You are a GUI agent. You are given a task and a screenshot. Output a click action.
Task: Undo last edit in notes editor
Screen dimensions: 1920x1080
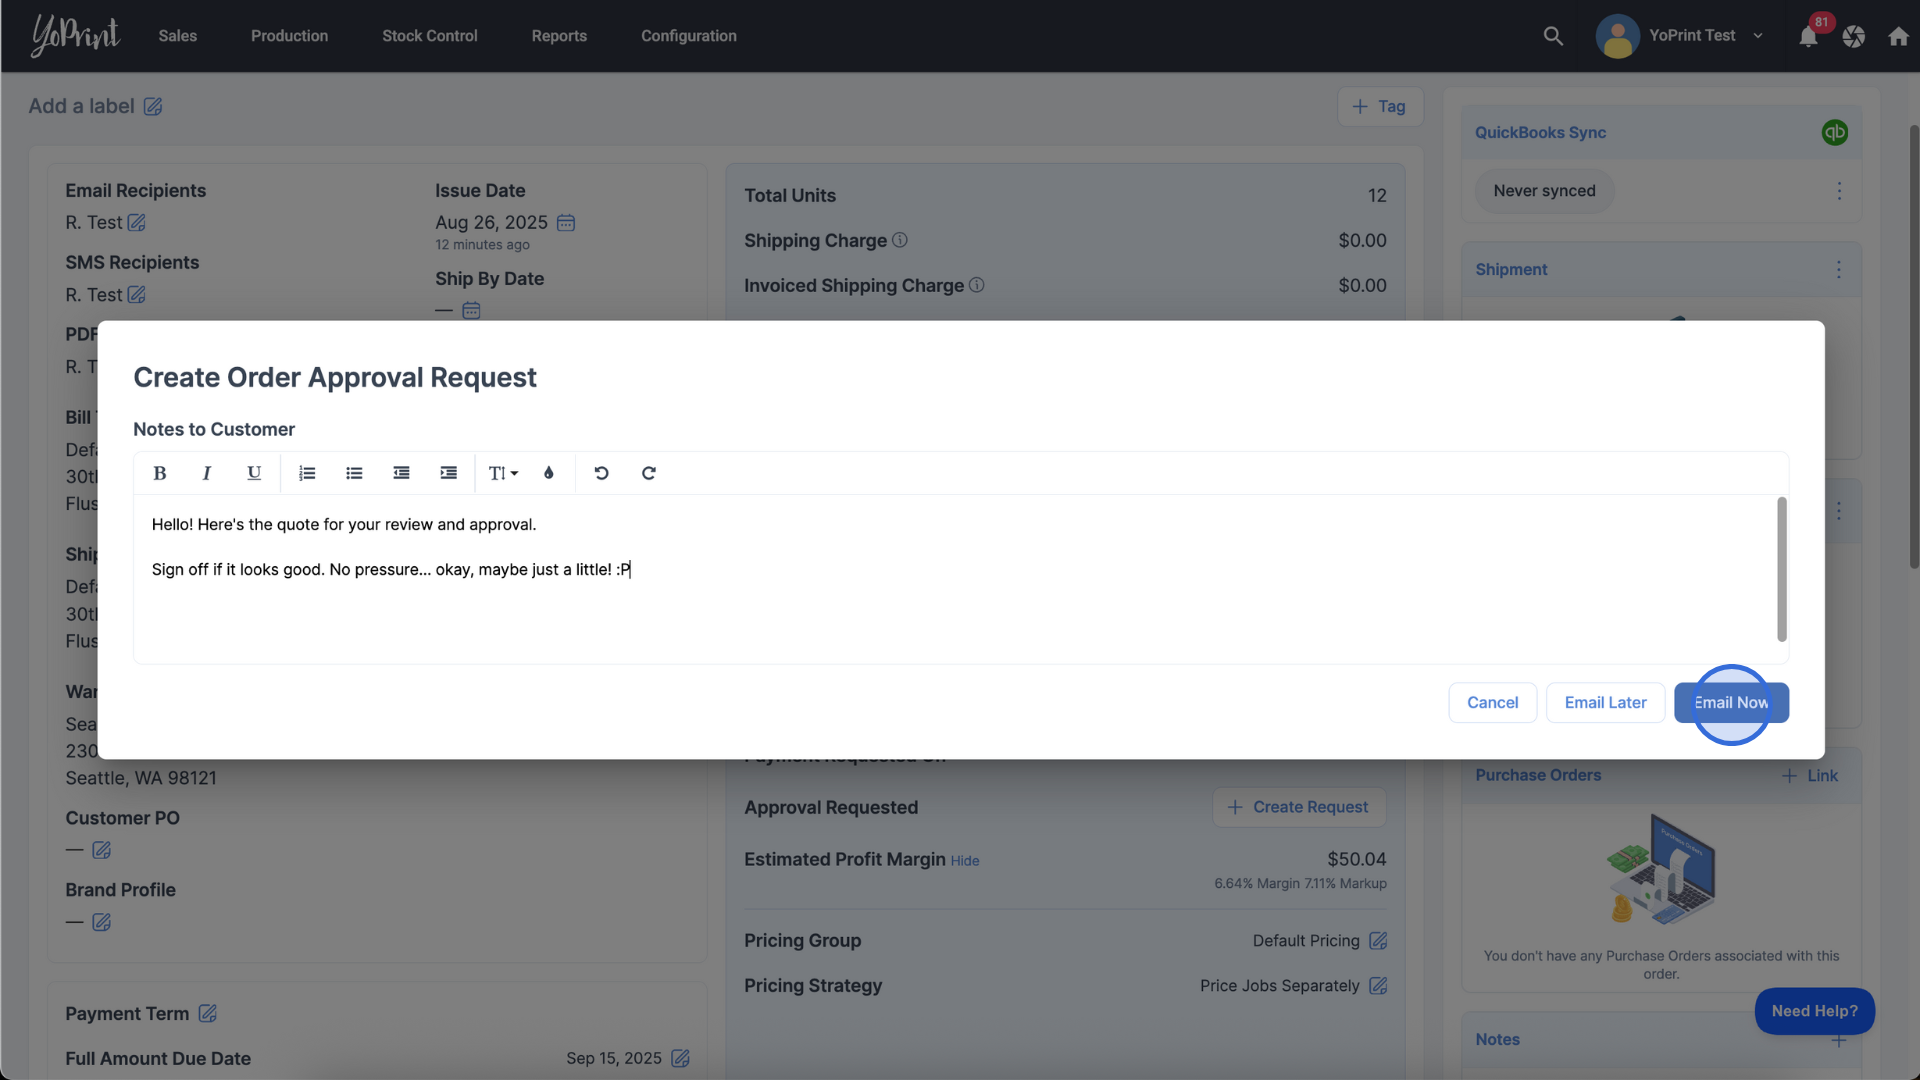coord(601,473)
